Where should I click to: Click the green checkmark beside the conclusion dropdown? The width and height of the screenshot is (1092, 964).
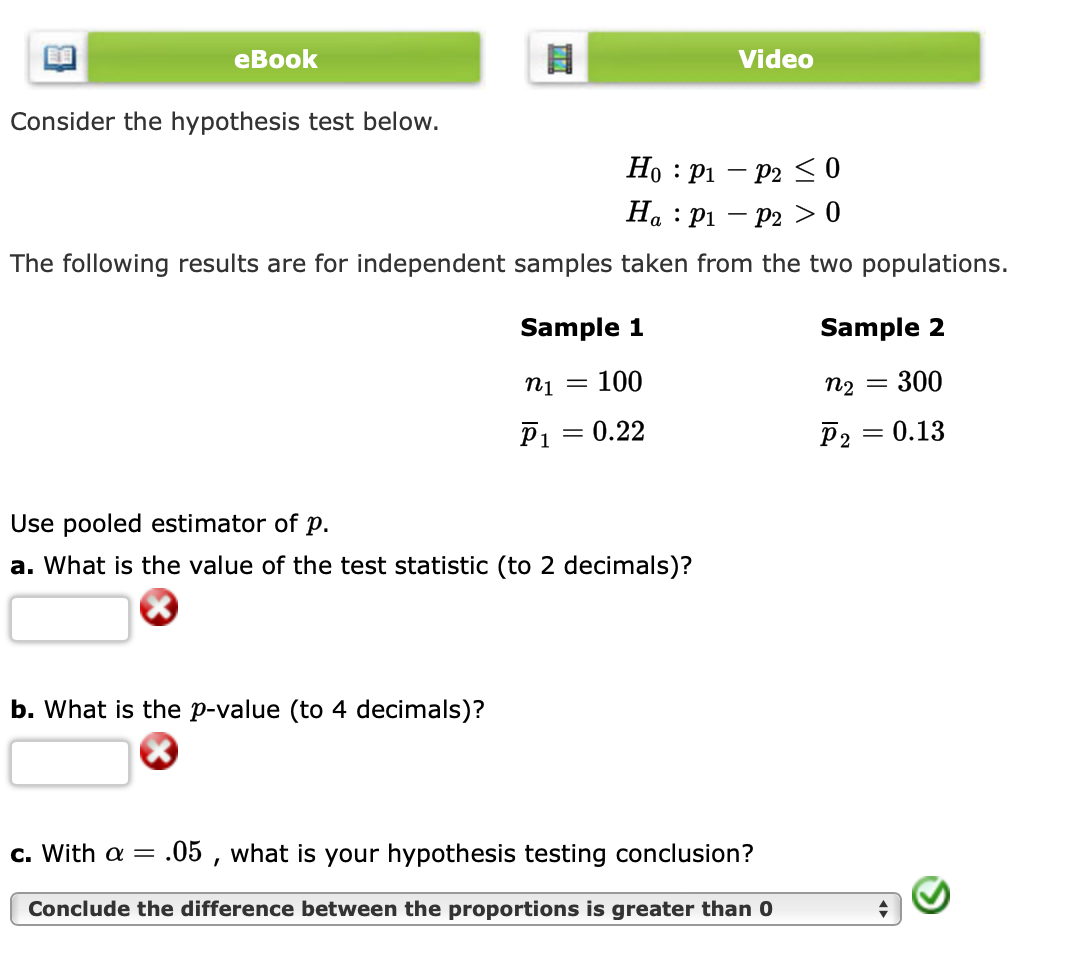tap(930, 897)
